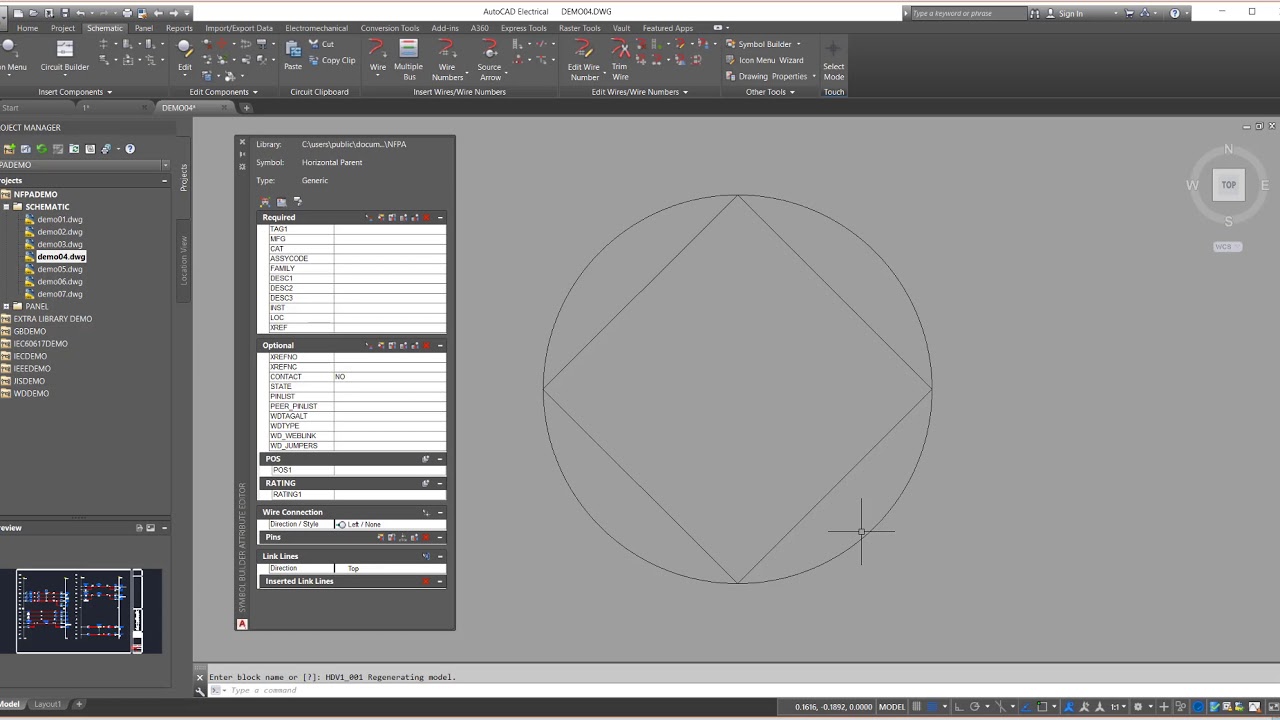Screen dimensions: 1280x720
Task: Collapse the Required attributes section
Action: tap(440, 218)
